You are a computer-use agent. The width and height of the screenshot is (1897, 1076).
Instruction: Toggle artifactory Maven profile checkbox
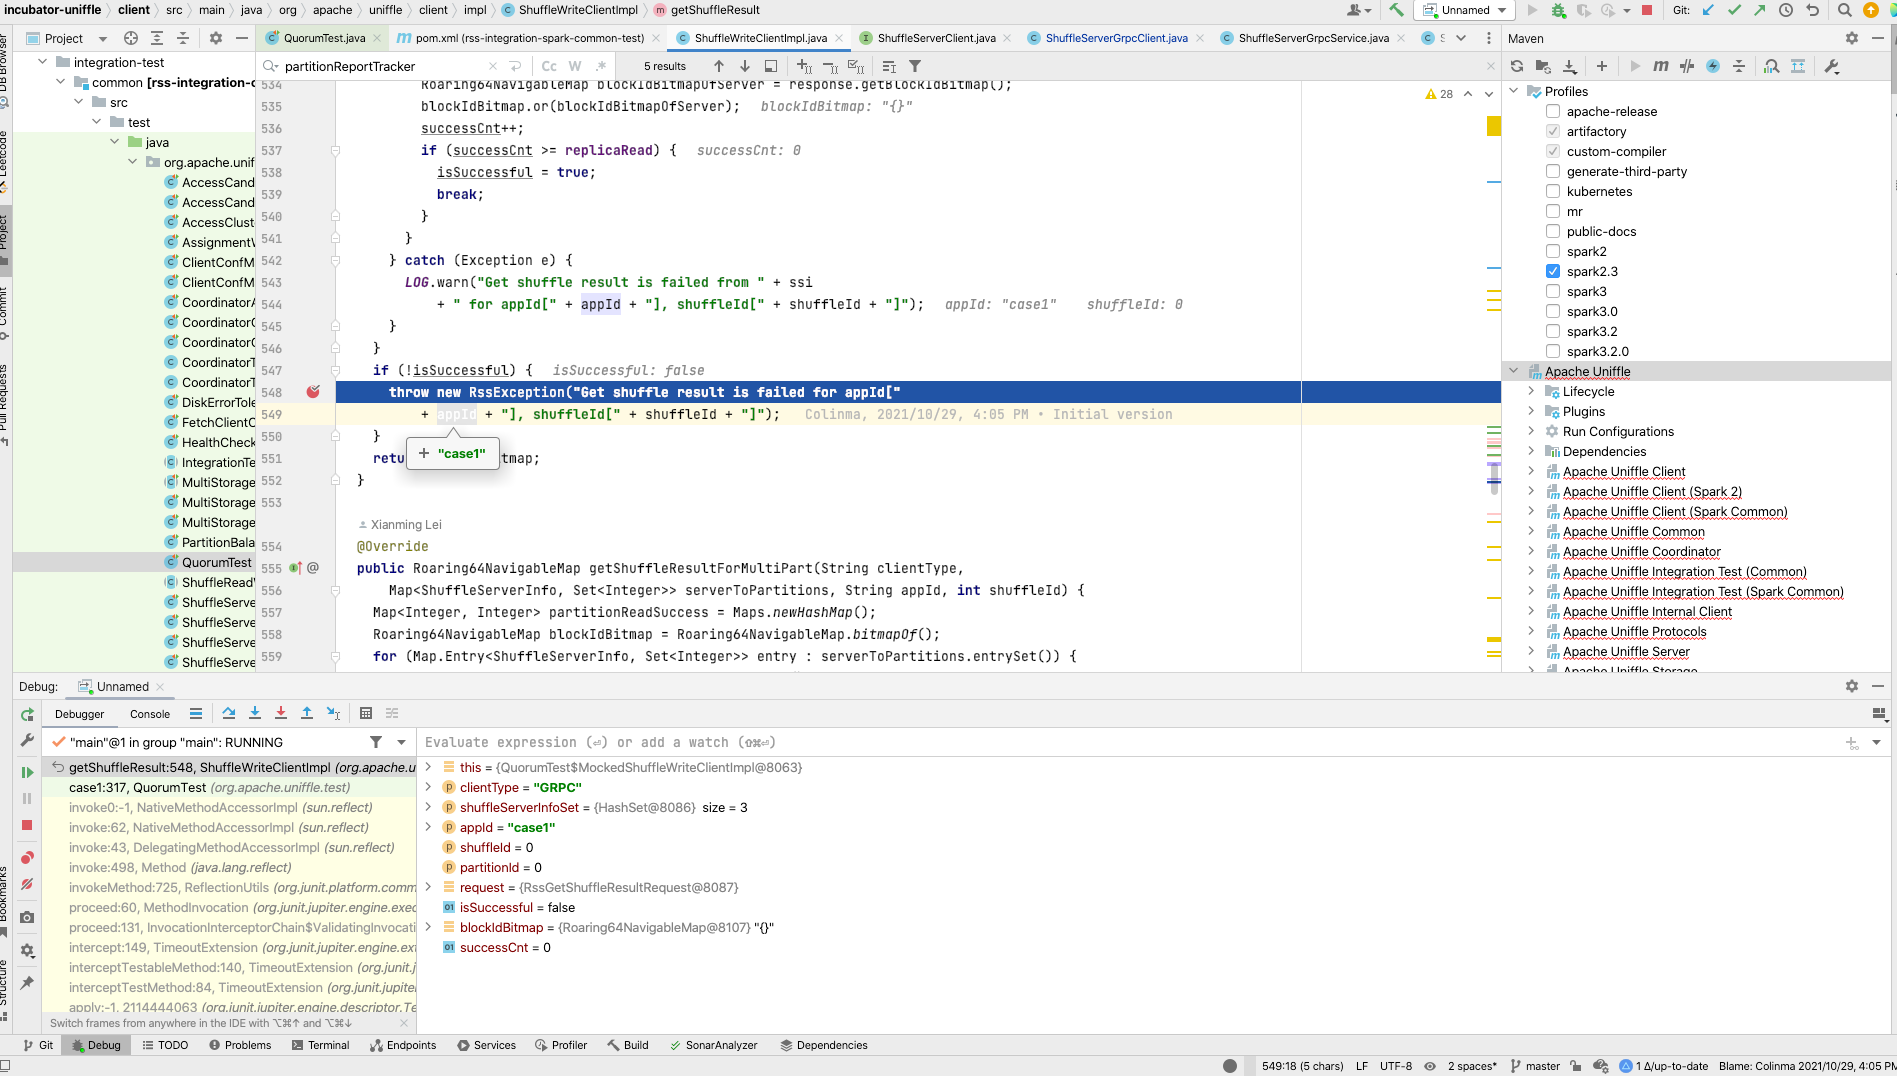pyautogui.click(x=1553, y=131)
